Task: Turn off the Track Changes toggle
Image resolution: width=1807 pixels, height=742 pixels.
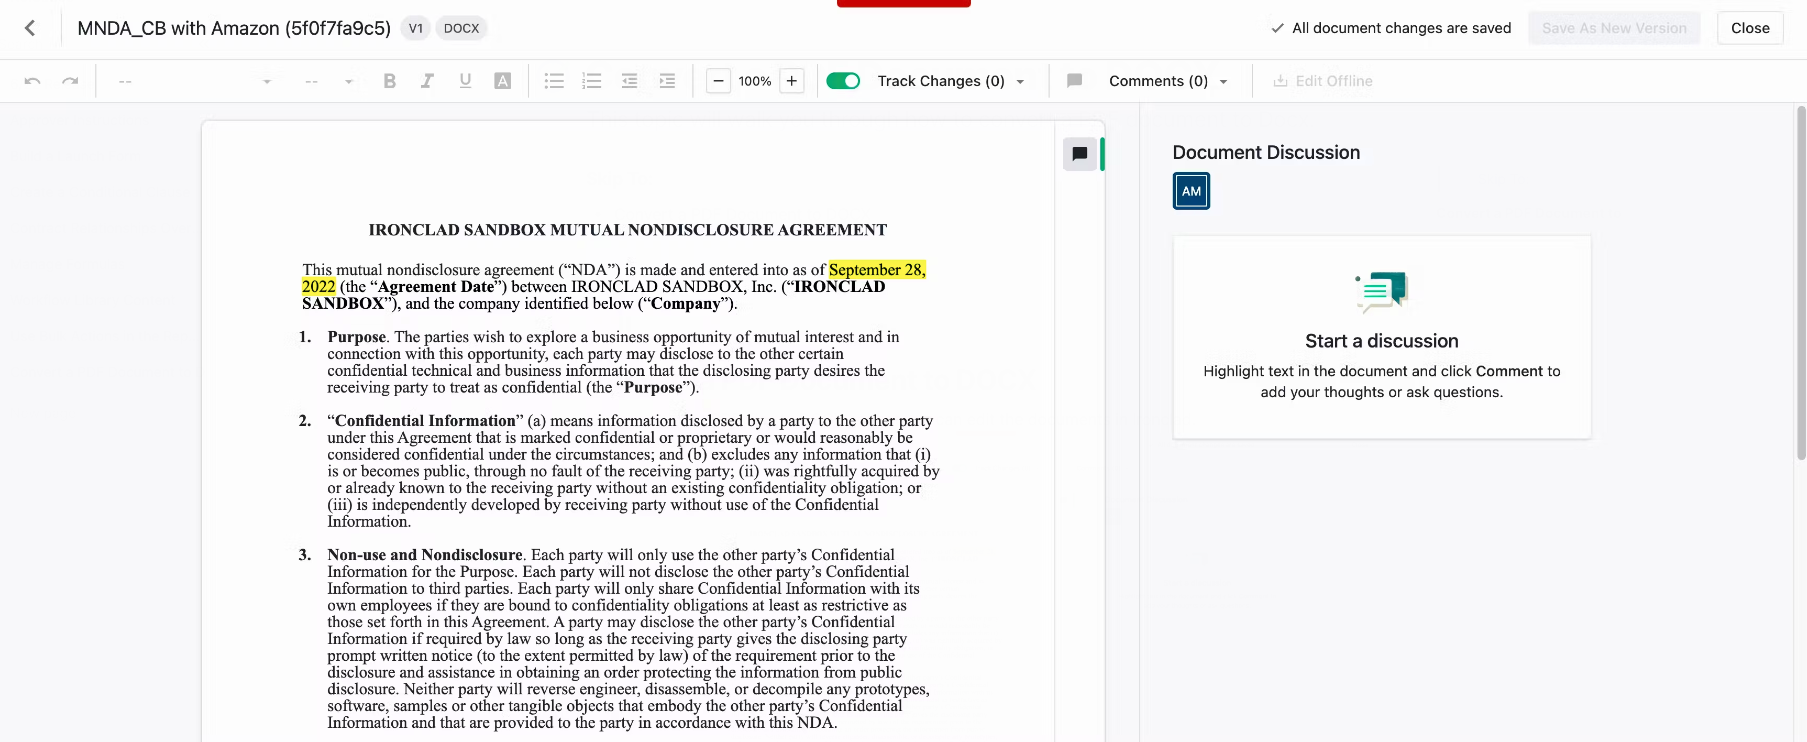Action: 843,81
